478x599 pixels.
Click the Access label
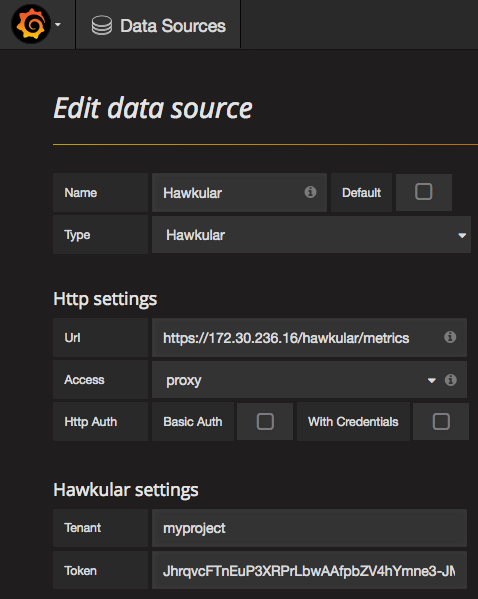point(84,380)
